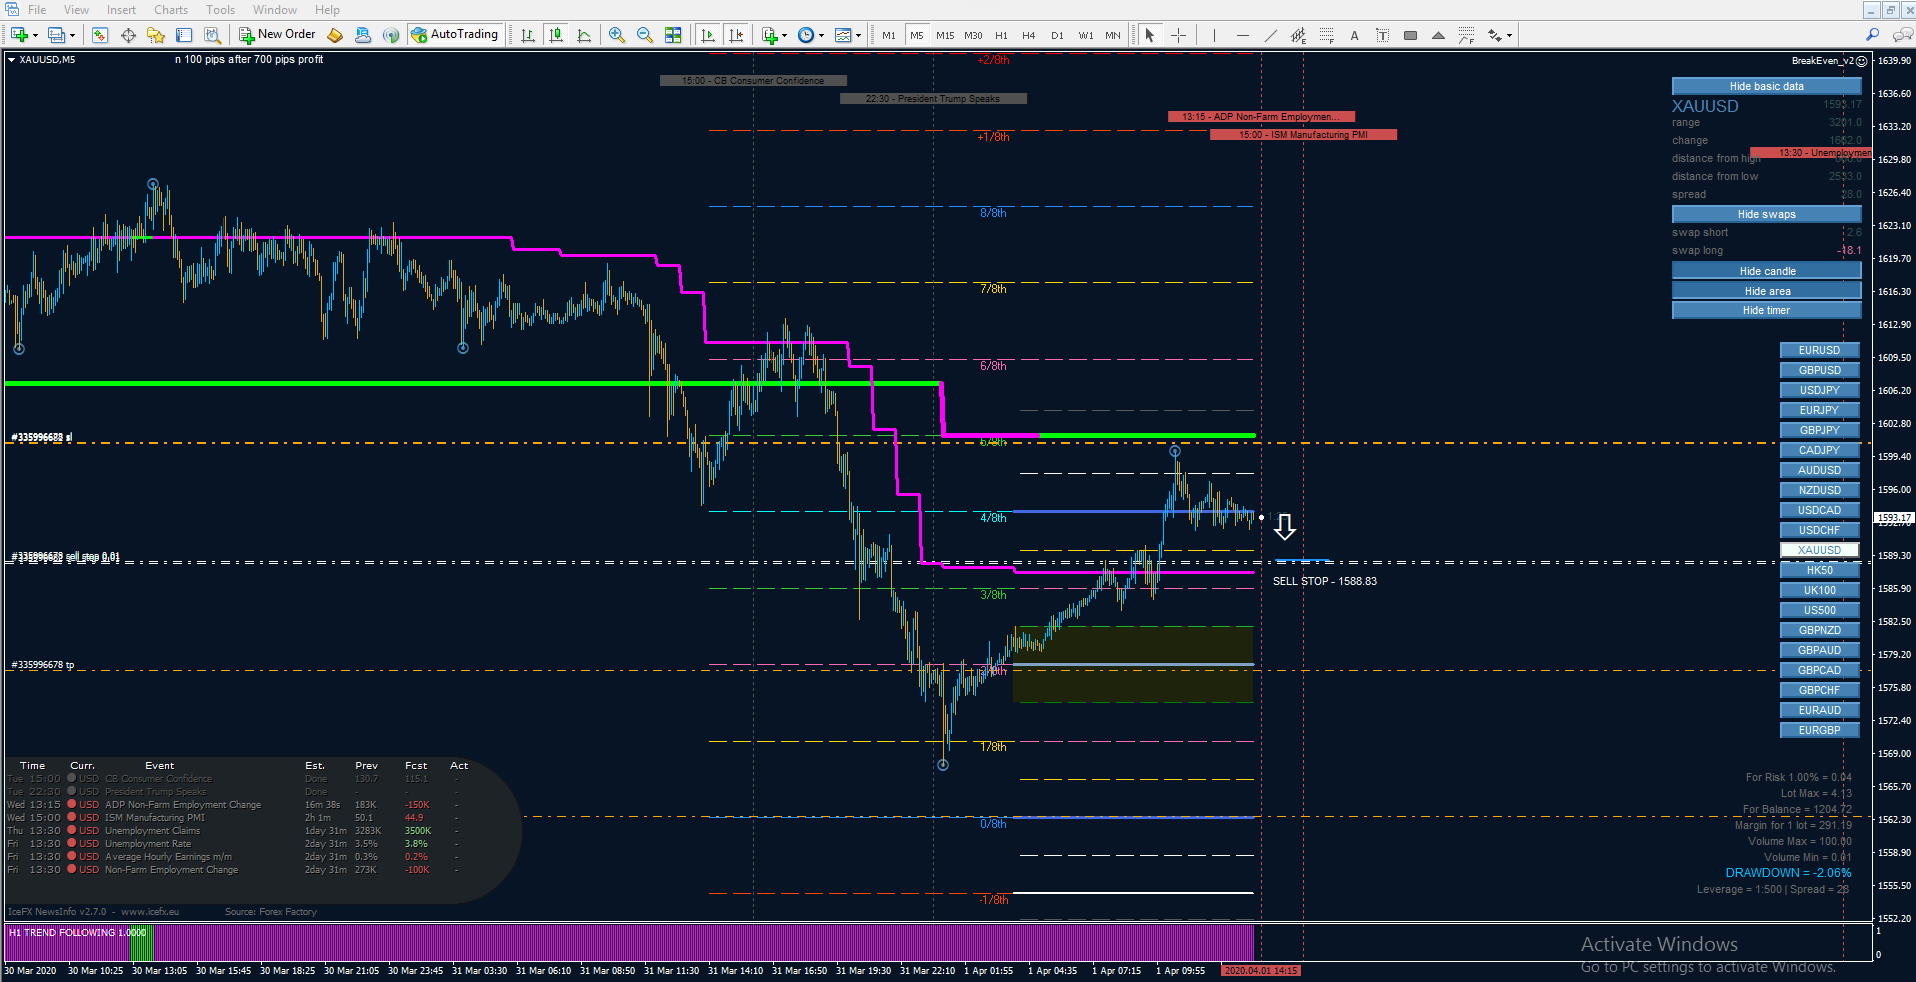Click the Hide timer button
1916x982 pixels.
coord(1766,310)
